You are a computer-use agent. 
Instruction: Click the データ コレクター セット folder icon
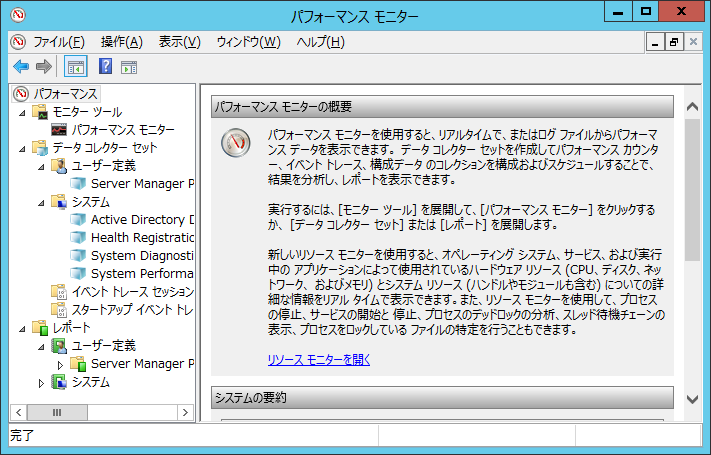pos(40,147)
